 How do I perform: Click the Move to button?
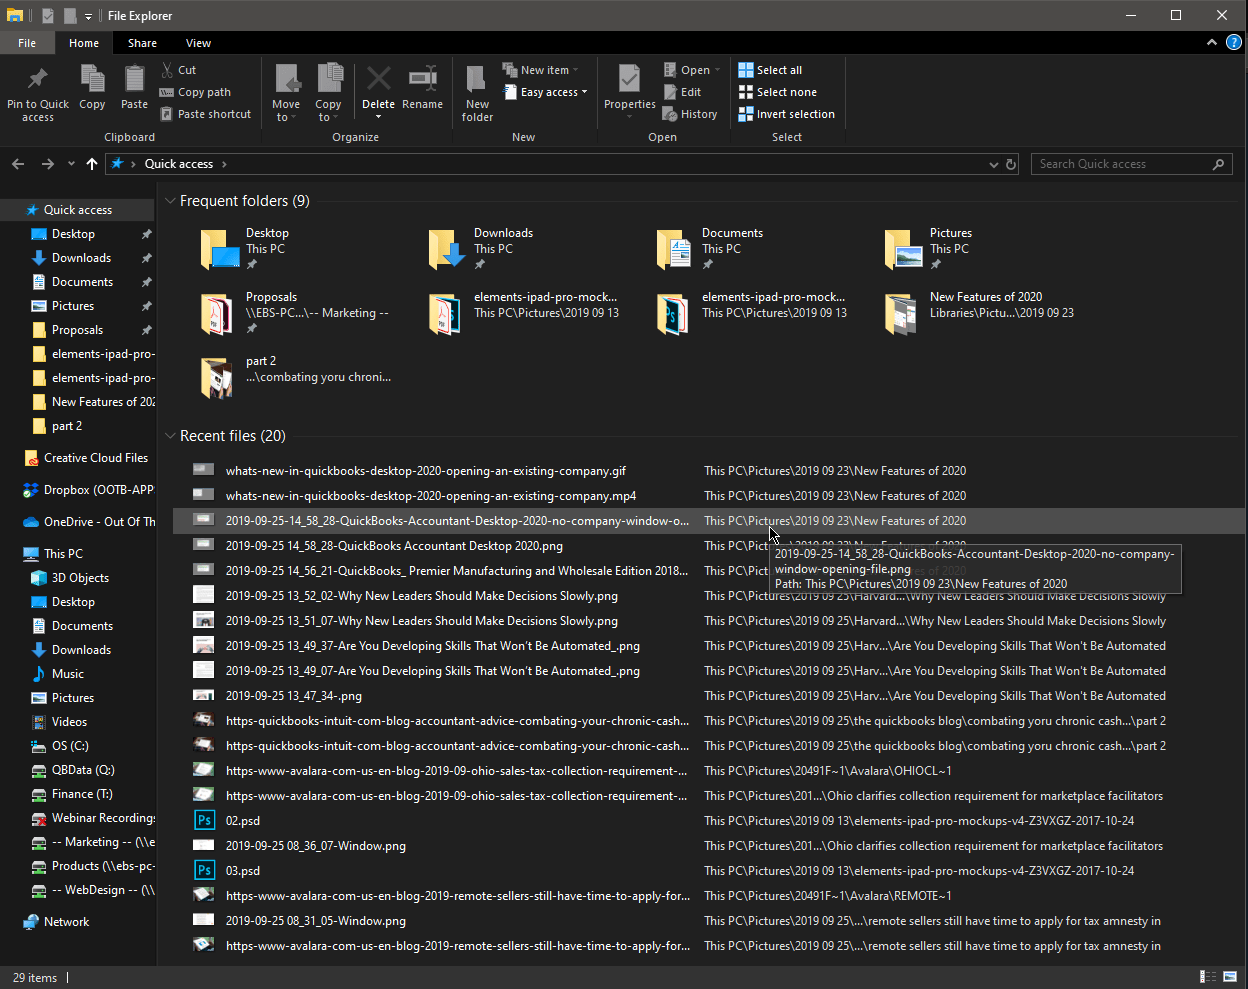coord(286,92)
